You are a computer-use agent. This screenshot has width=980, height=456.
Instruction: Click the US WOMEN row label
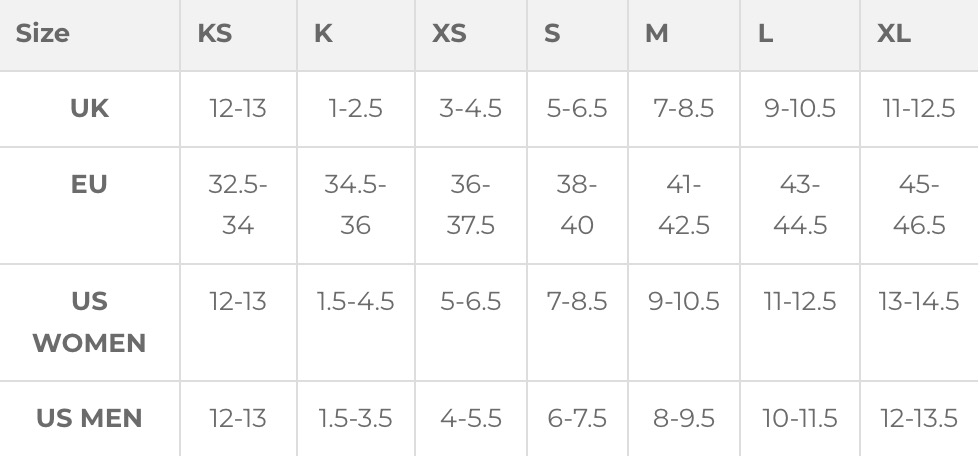click(x=89, y=322)
